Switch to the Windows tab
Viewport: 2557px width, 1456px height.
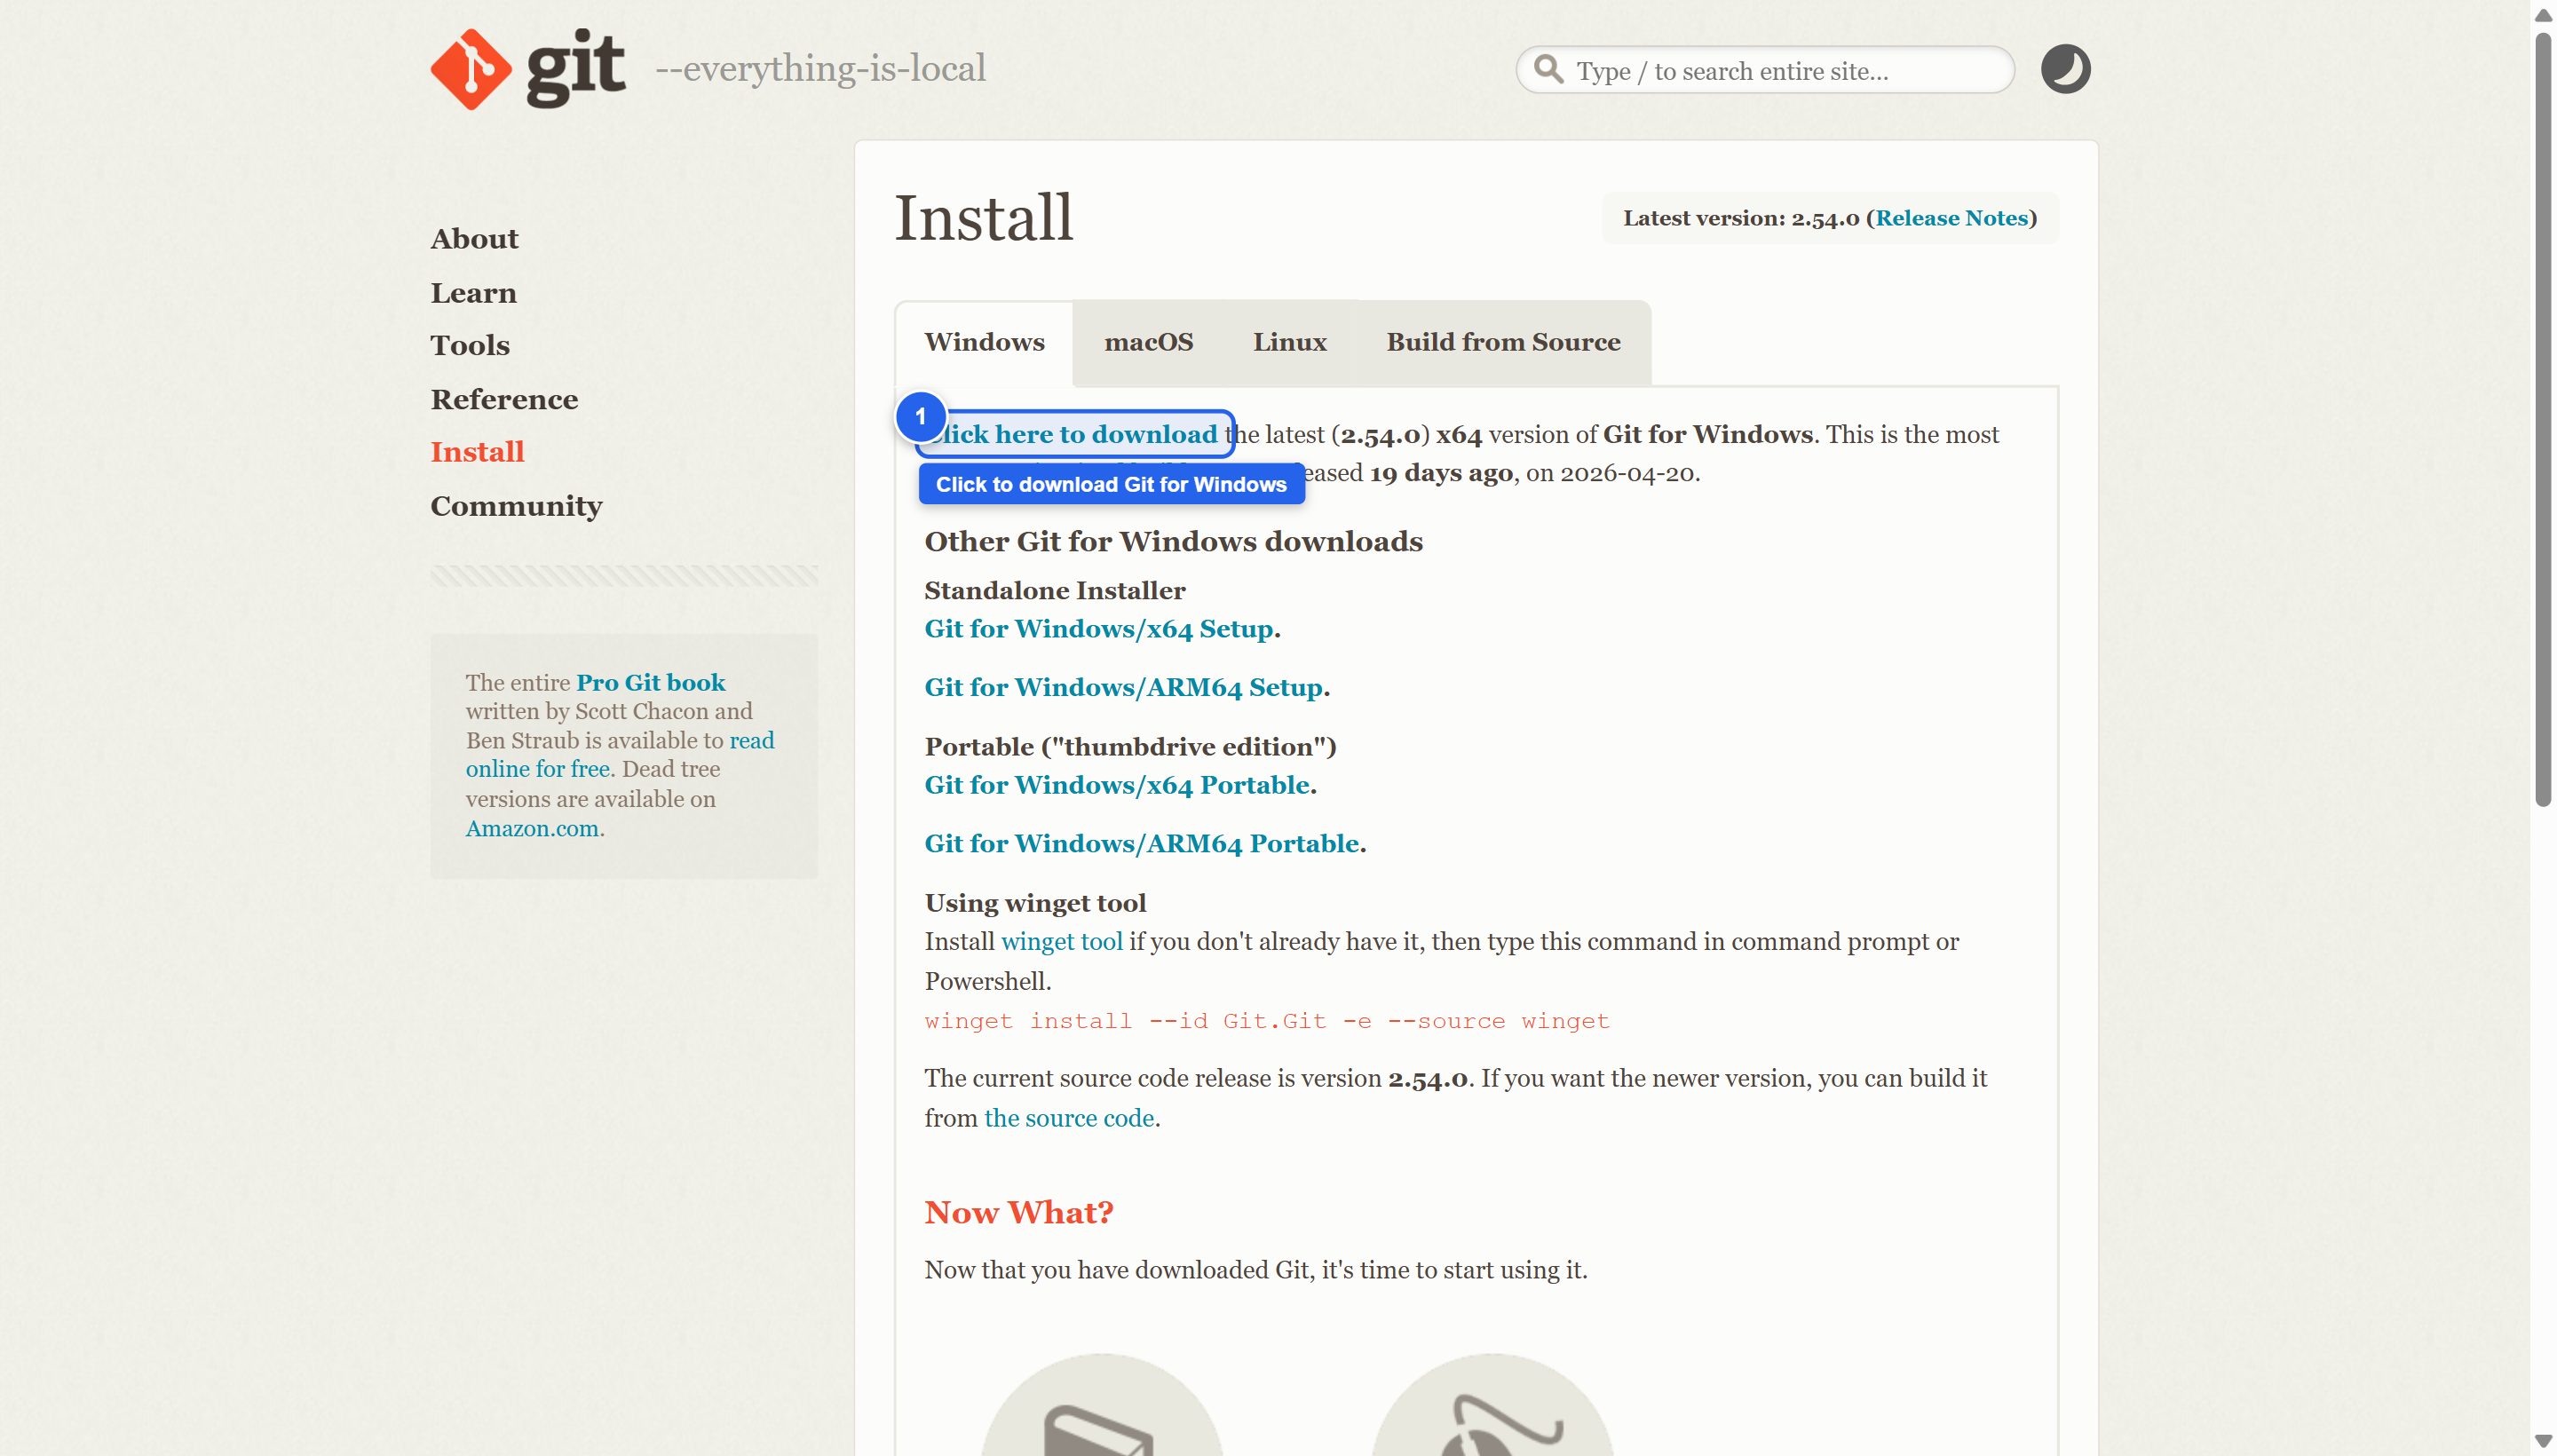[984, 342]
